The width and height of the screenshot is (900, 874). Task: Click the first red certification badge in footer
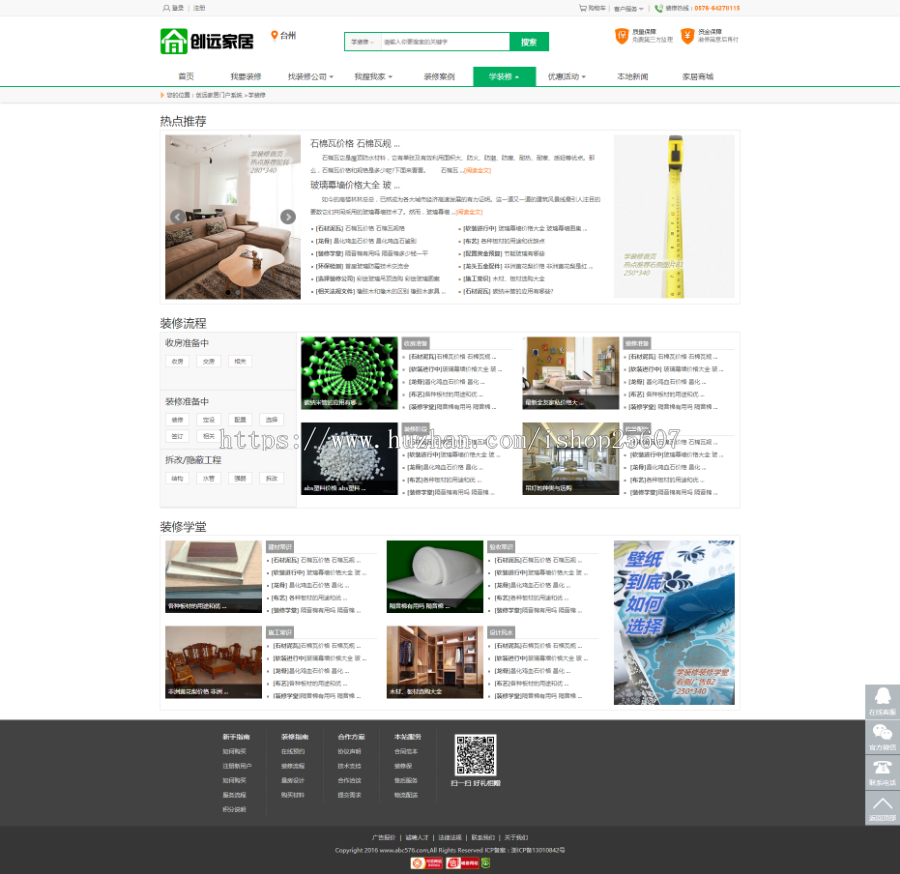coord(426,863)
